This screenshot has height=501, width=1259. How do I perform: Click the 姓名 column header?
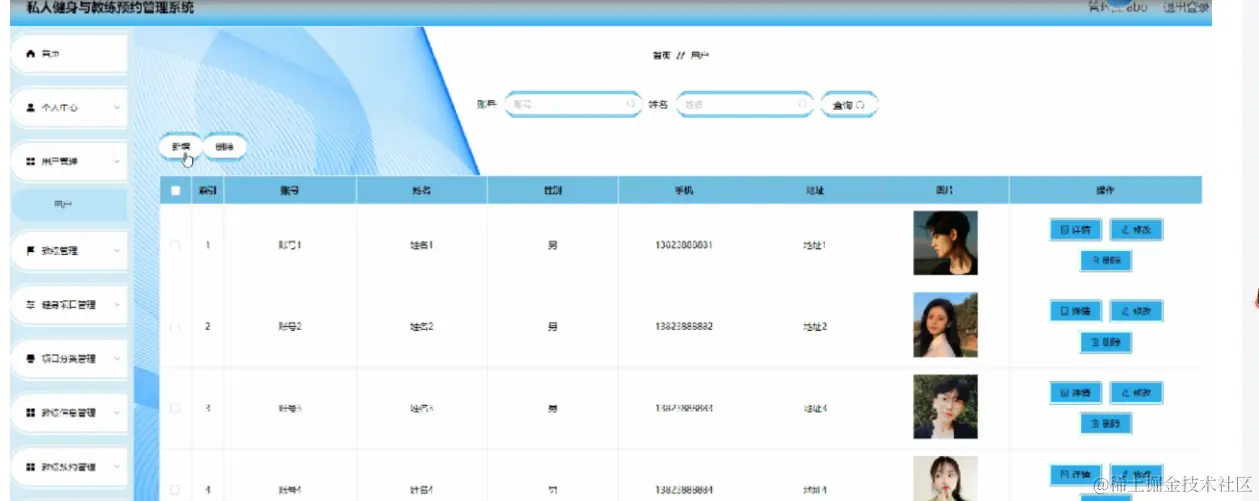click(x=421, y=190)
